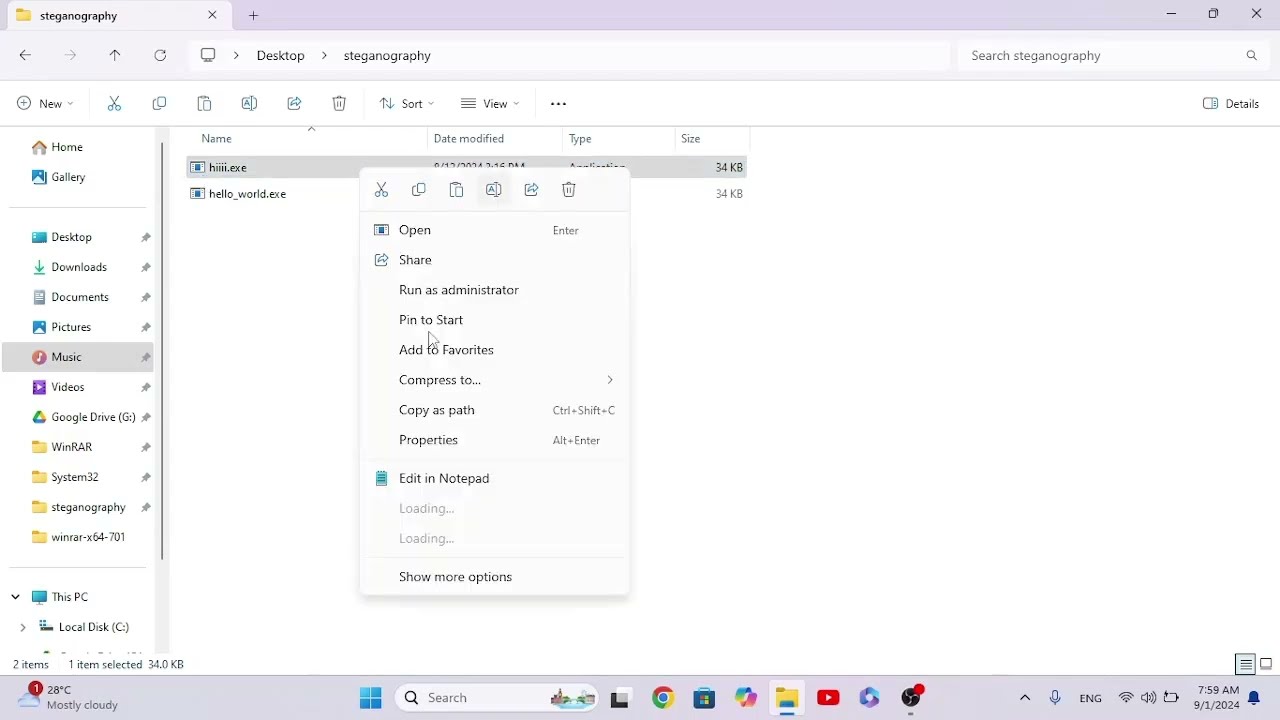Viewport: 1280px width, 720px height.
Task: Select Pin to Start
Action: (x=494, y=320)
